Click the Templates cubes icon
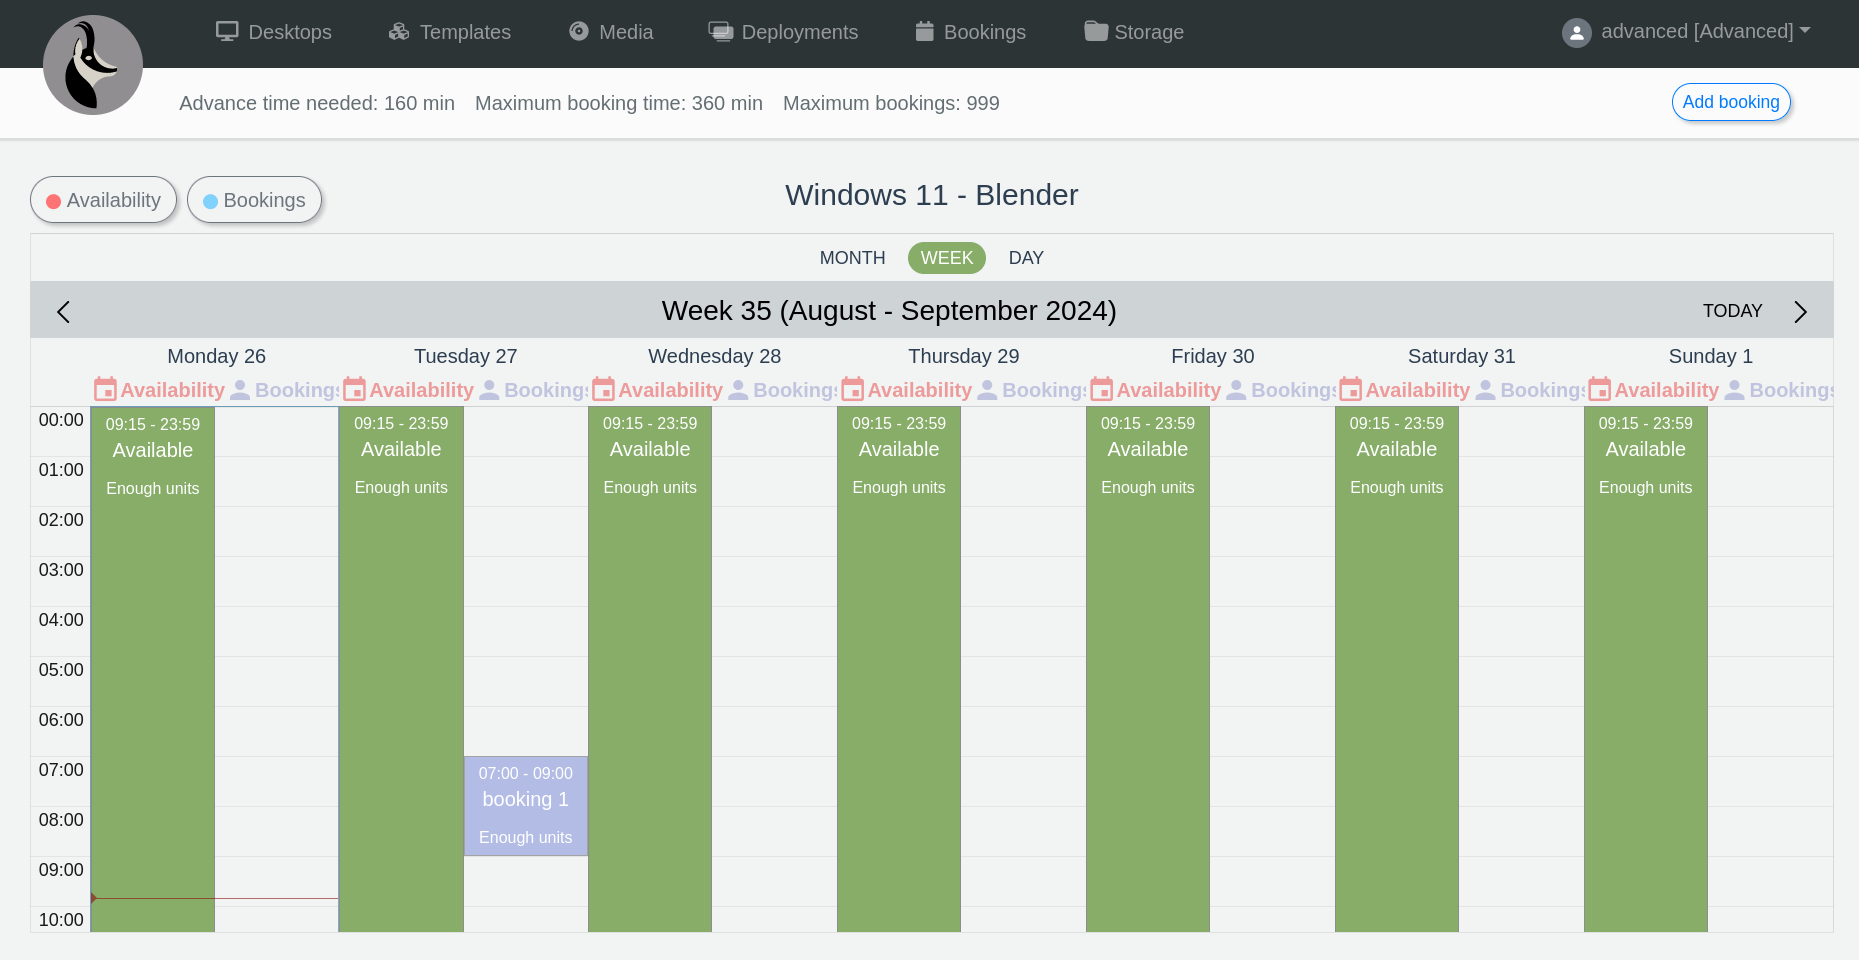 click(399, 32)
